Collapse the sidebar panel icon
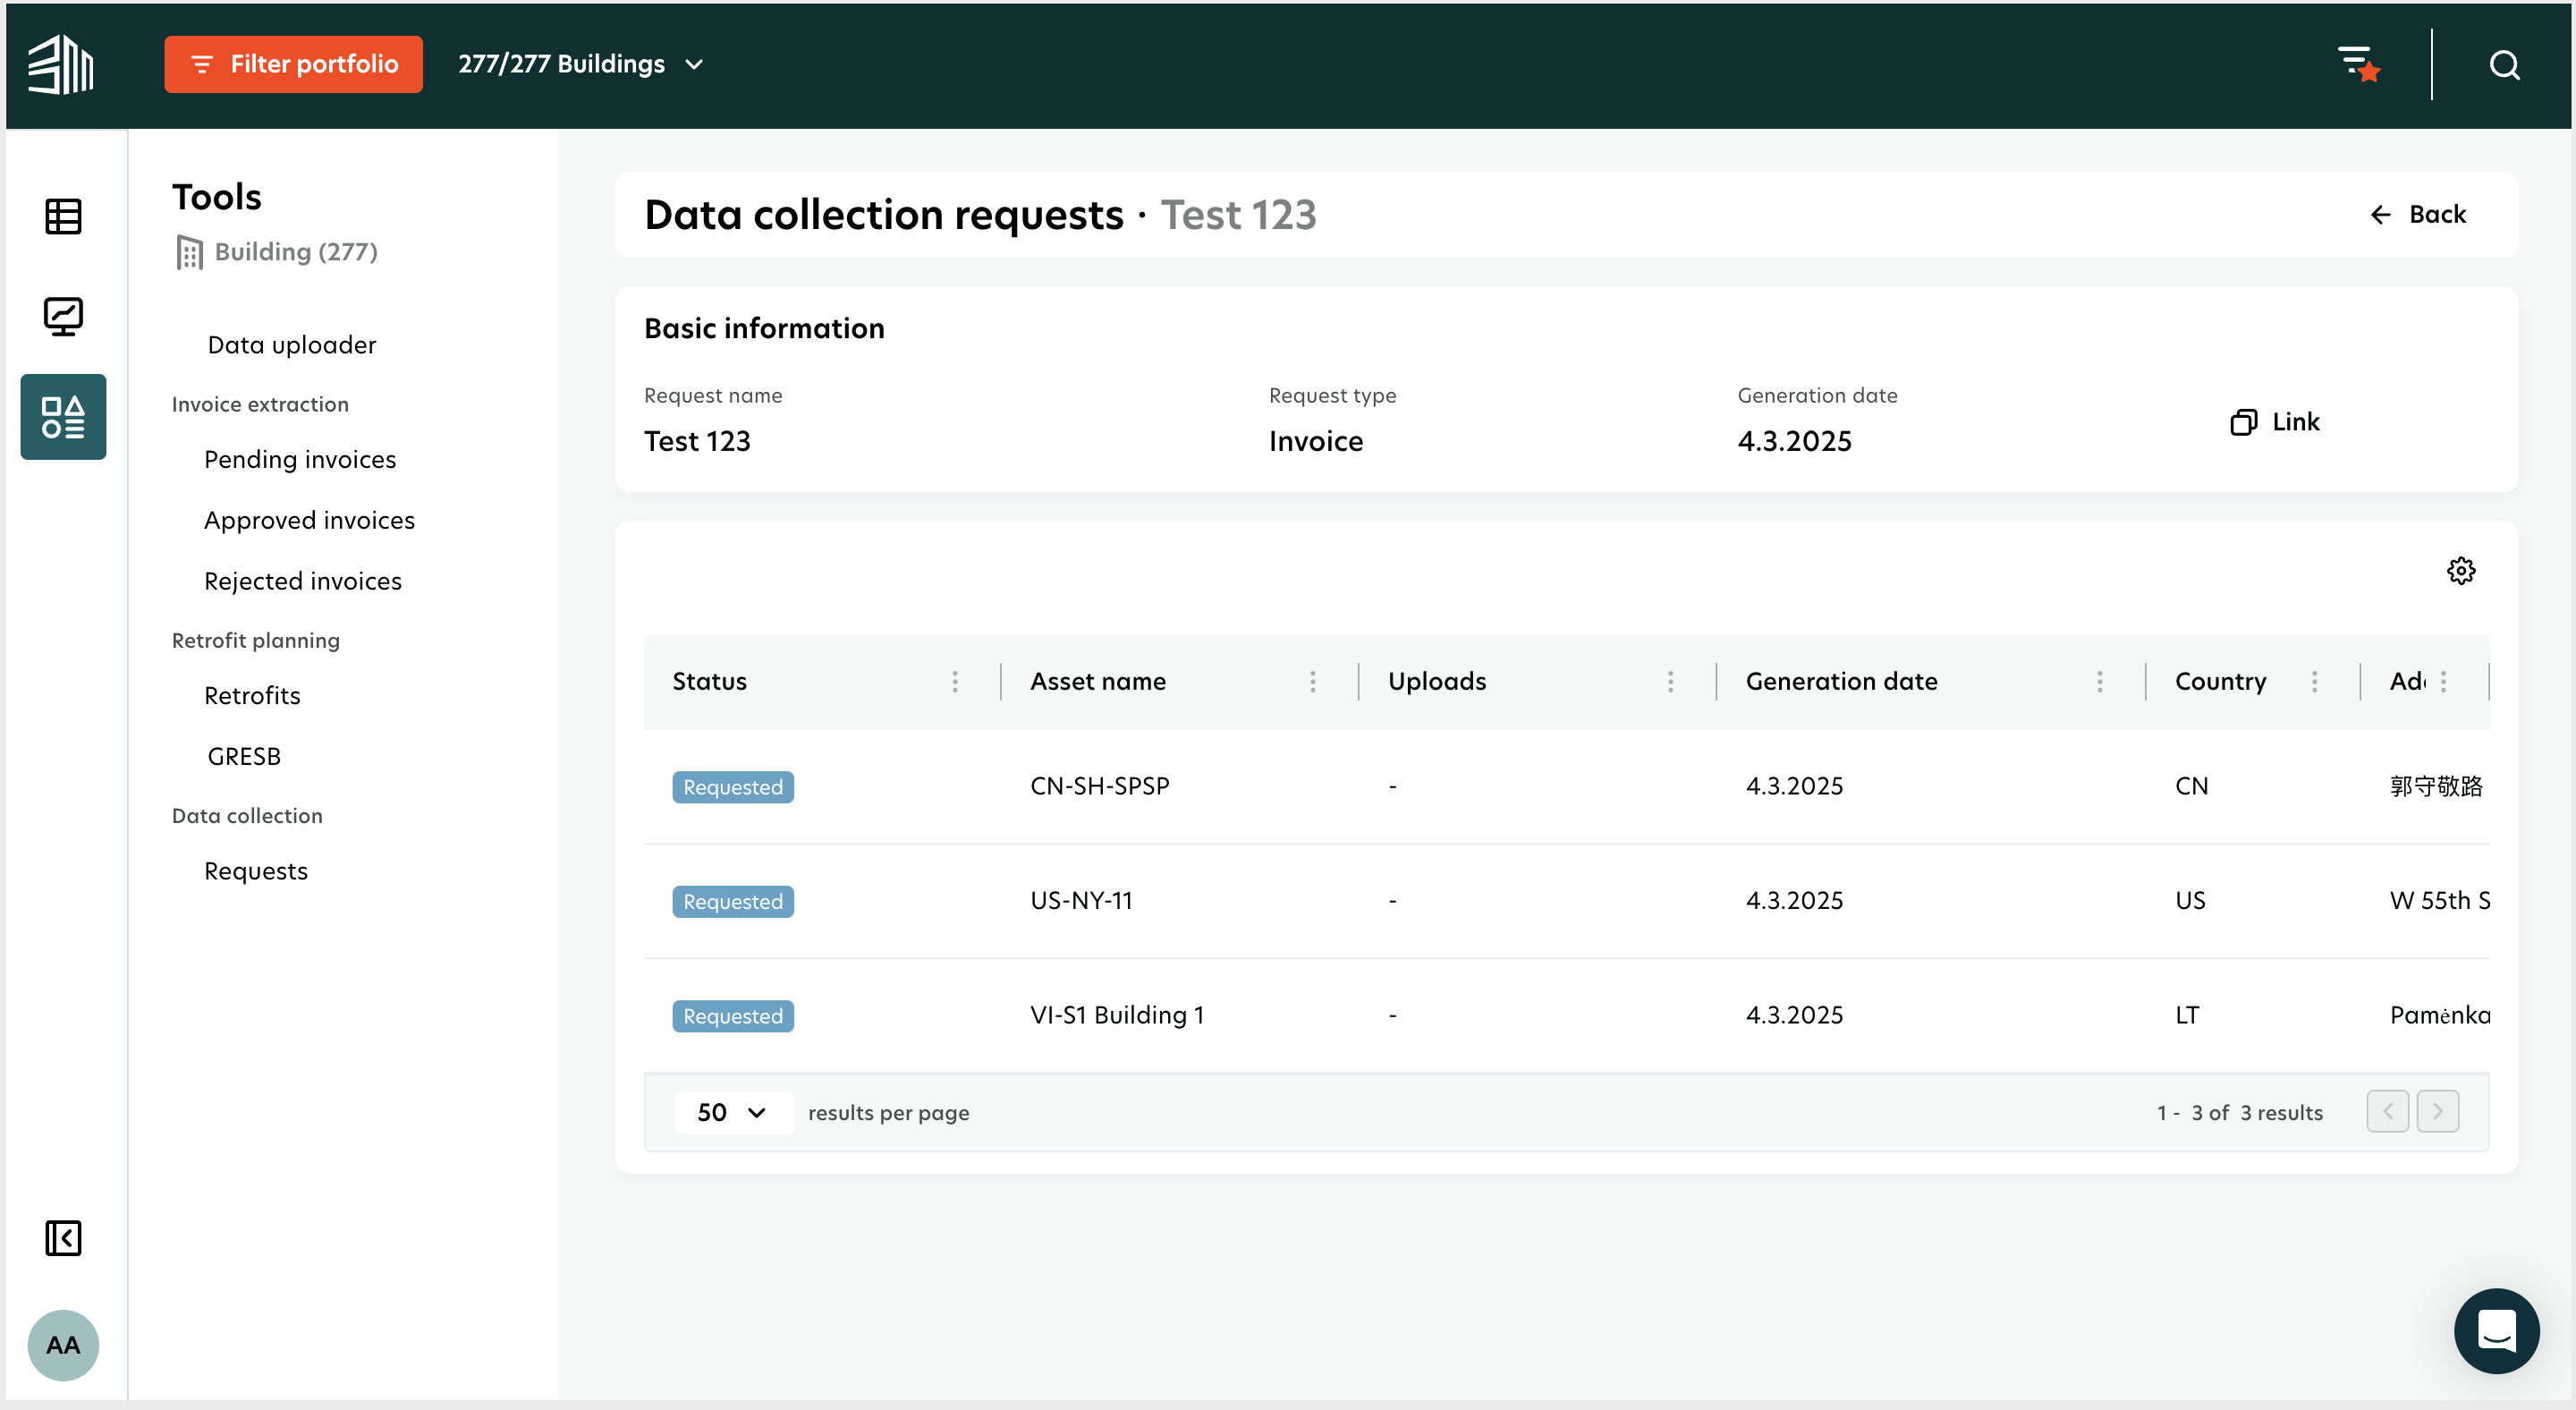 (63, 1238)
